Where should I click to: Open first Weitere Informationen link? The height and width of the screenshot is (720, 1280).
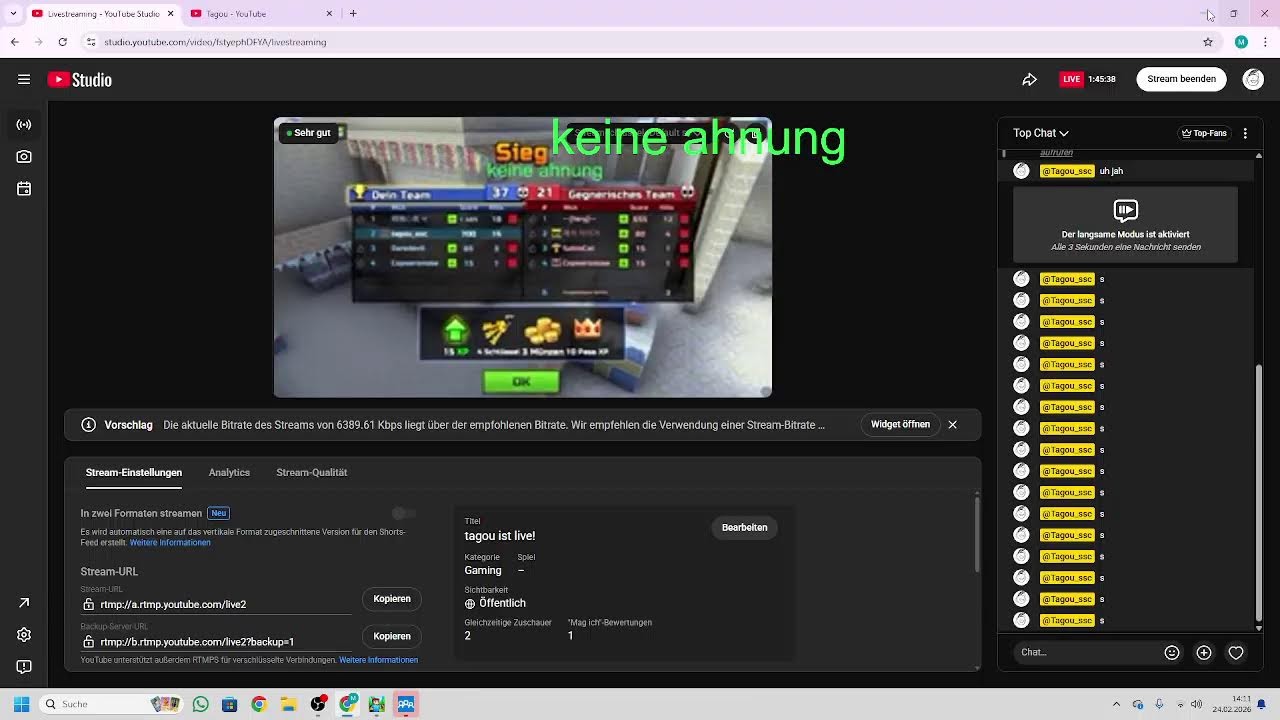point(170,543)
